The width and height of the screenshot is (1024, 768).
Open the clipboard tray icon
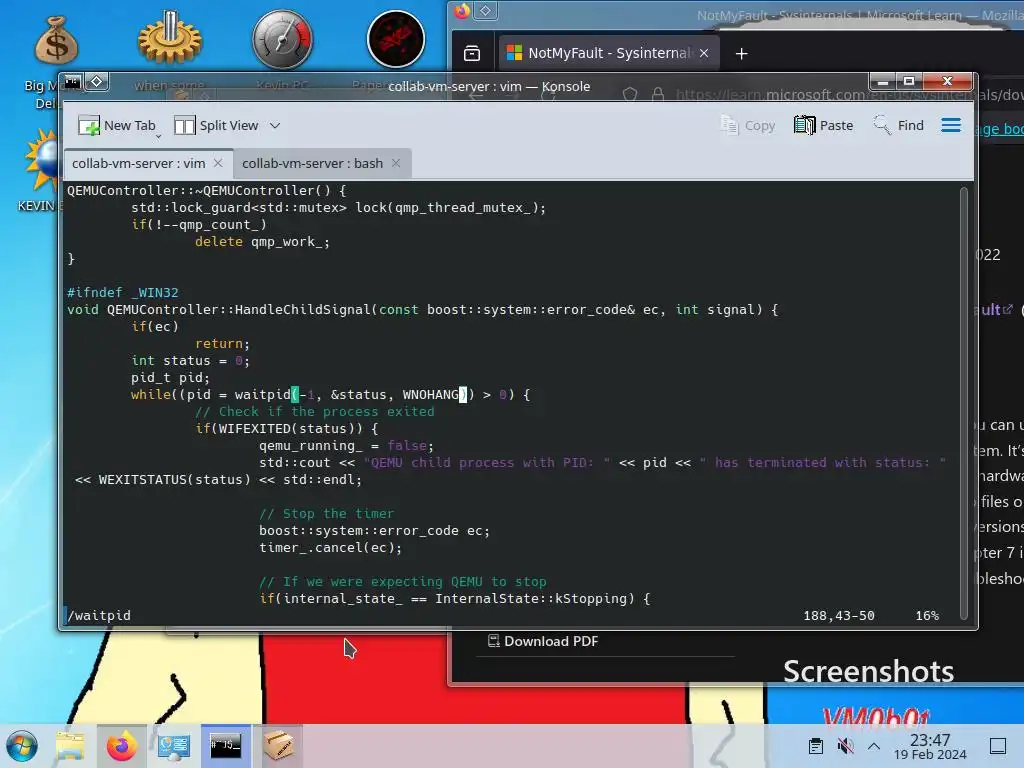tap(816, 746)
